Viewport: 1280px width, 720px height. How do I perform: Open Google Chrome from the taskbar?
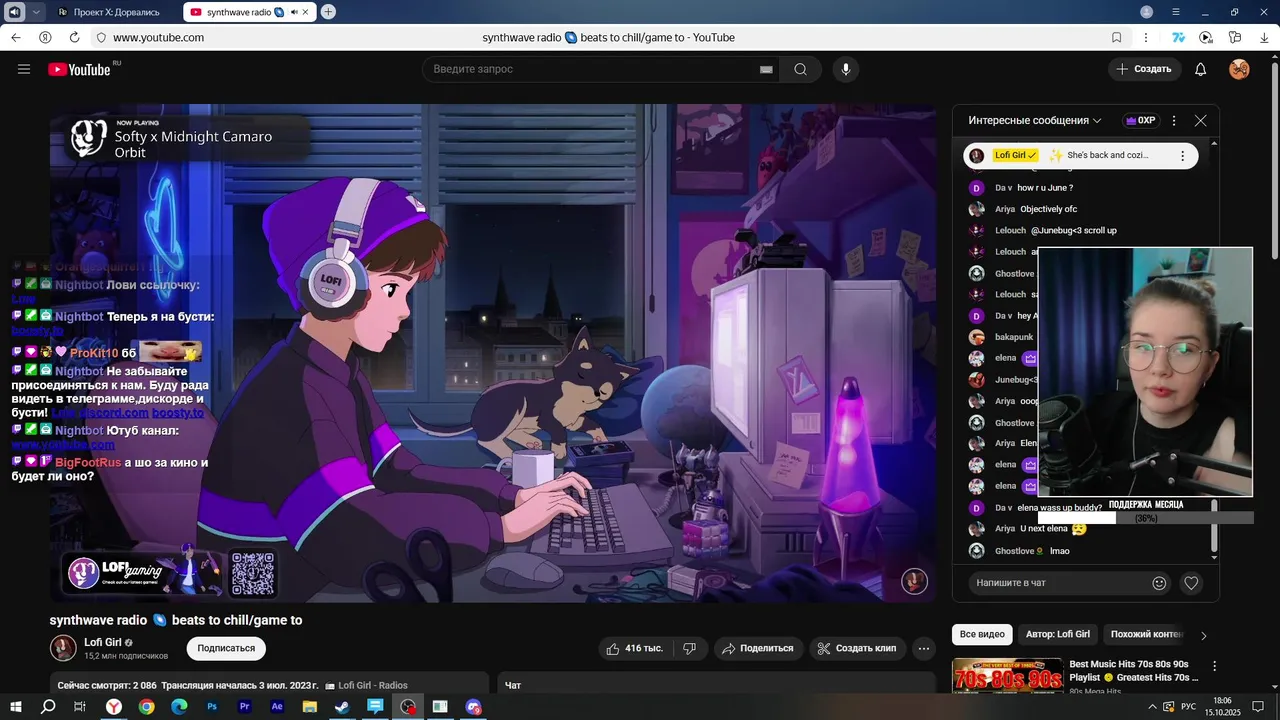[x=147, y=706]
